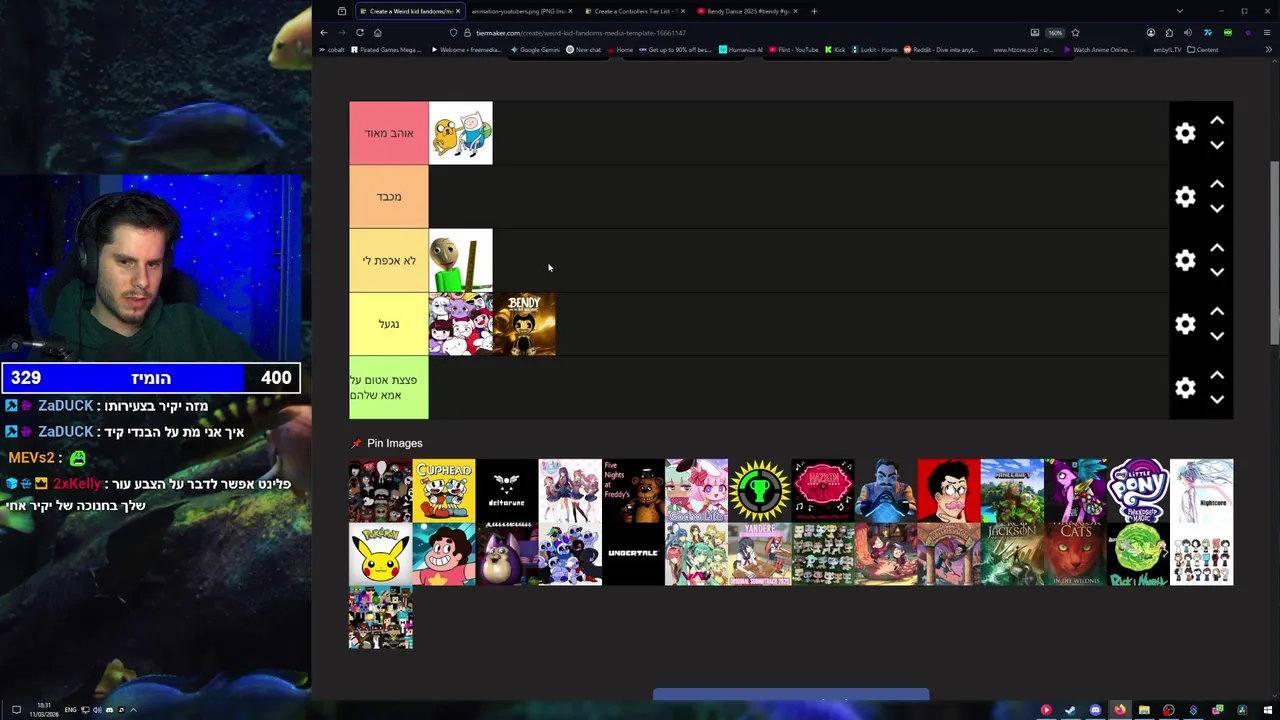This screenshot has height=720, width=1280.
Task: Move מכבד row down with arrow
Action: (1217, 209)
